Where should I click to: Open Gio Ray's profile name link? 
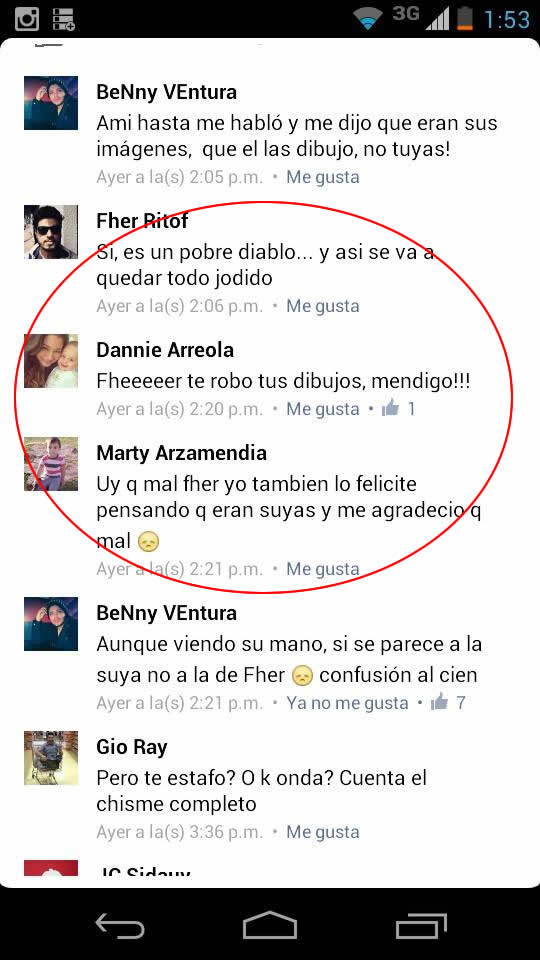coord(132,747)
